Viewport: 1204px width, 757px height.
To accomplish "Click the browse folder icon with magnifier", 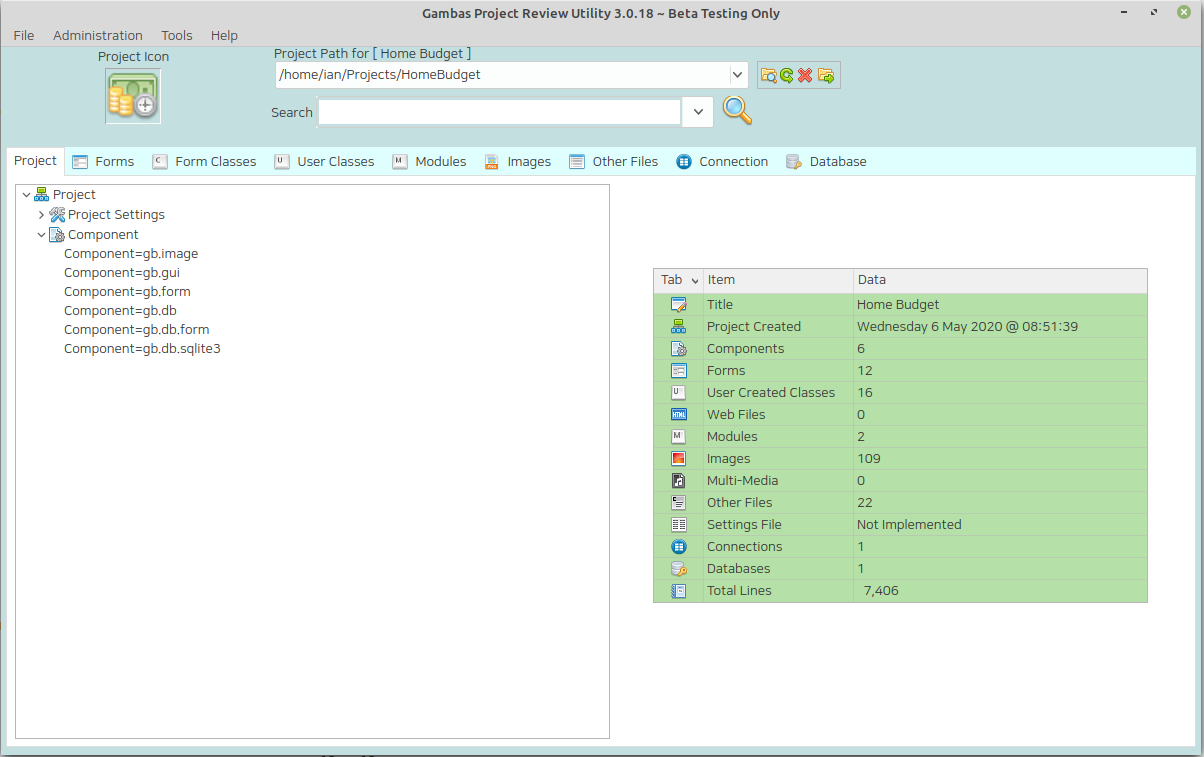I will [x=768, y=75].
